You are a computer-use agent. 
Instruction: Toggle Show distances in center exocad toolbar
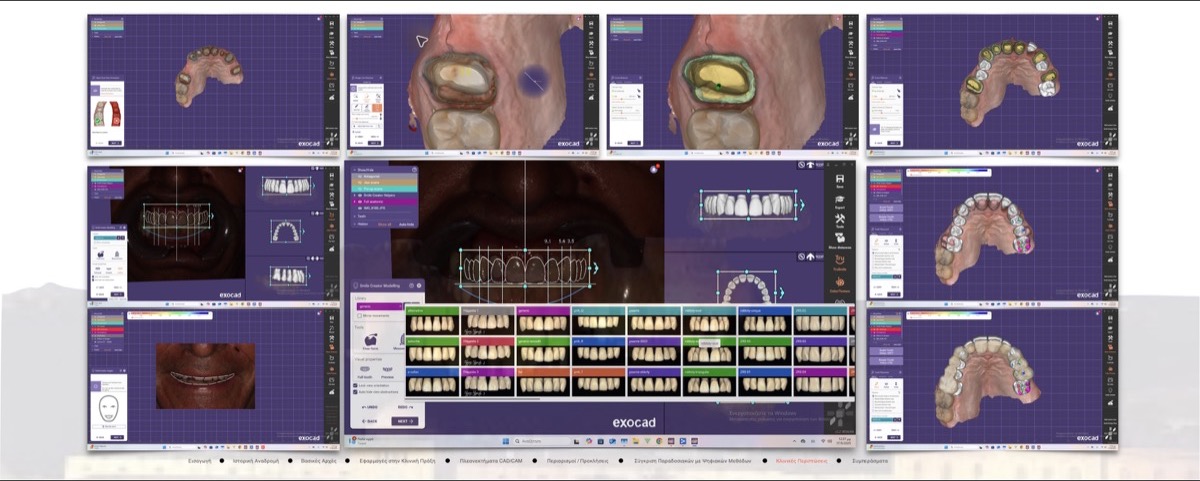[x=840, y=240]
